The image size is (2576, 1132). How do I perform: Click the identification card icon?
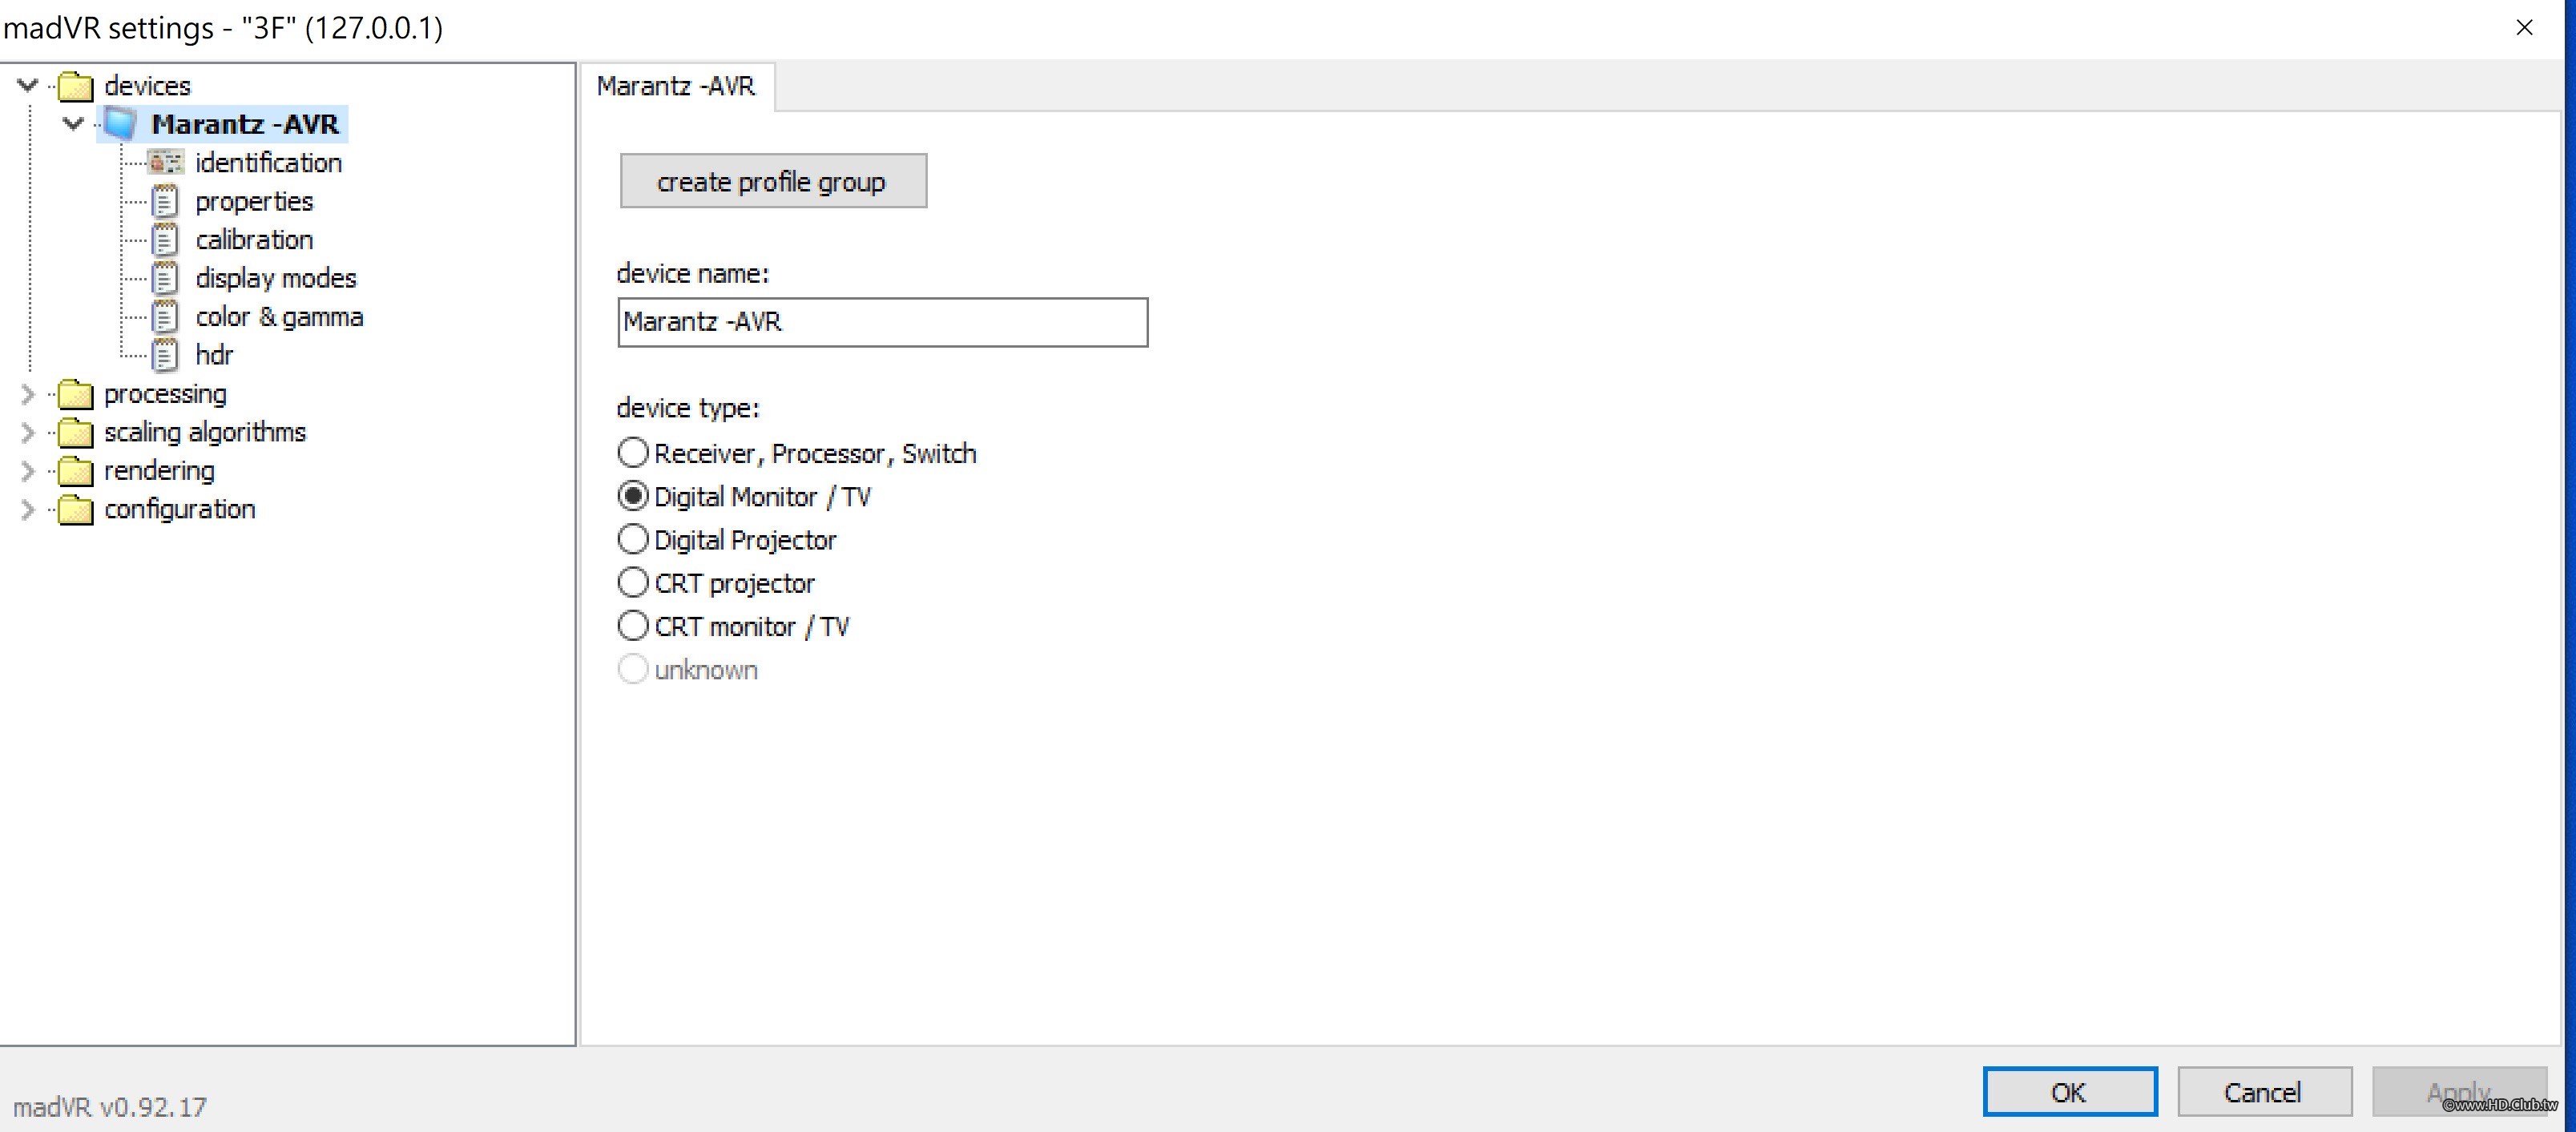[165, 162]
